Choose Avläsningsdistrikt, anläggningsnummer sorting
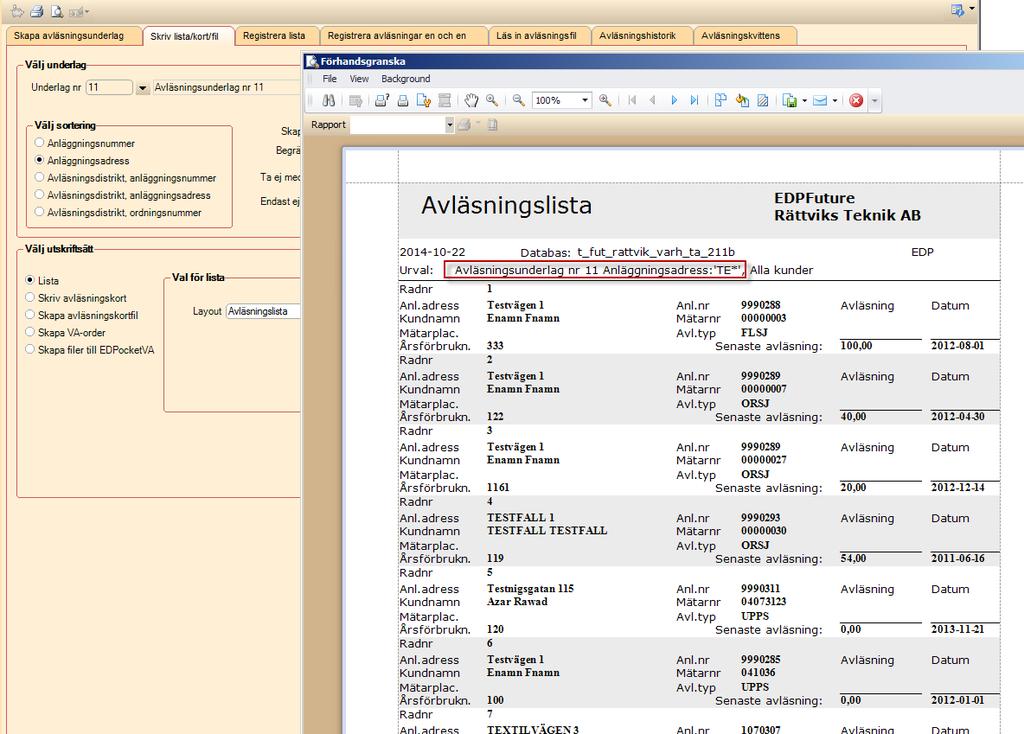 click(125, 178)
